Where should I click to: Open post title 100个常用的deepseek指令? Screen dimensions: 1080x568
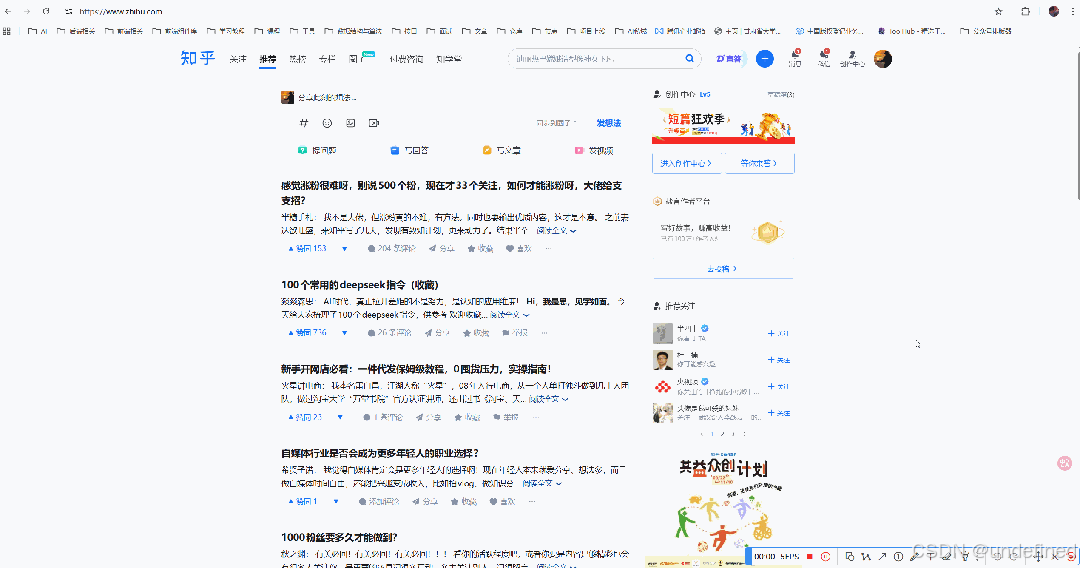click(x=360, y=284)
